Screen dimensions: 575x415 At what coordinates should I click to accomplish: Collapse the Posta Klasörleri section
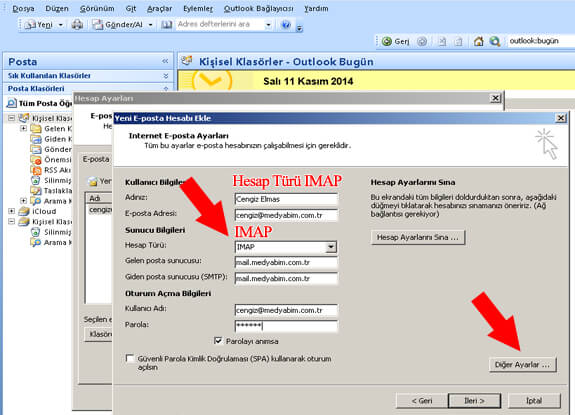(165, 88)
